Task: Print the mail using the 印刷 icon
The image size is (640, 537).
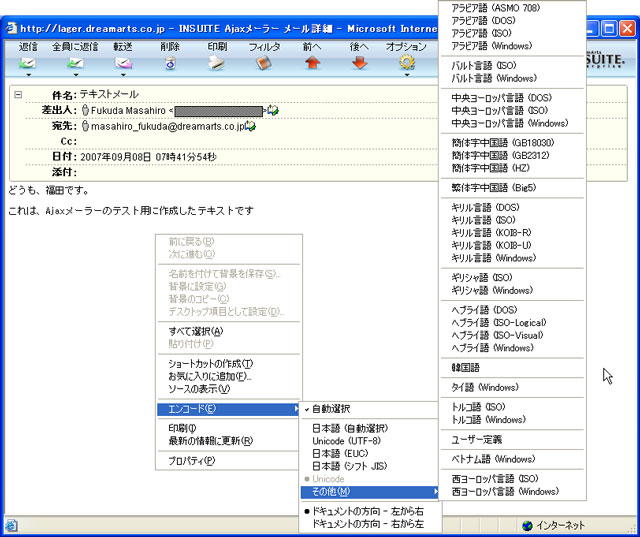Action: [217, 64]
